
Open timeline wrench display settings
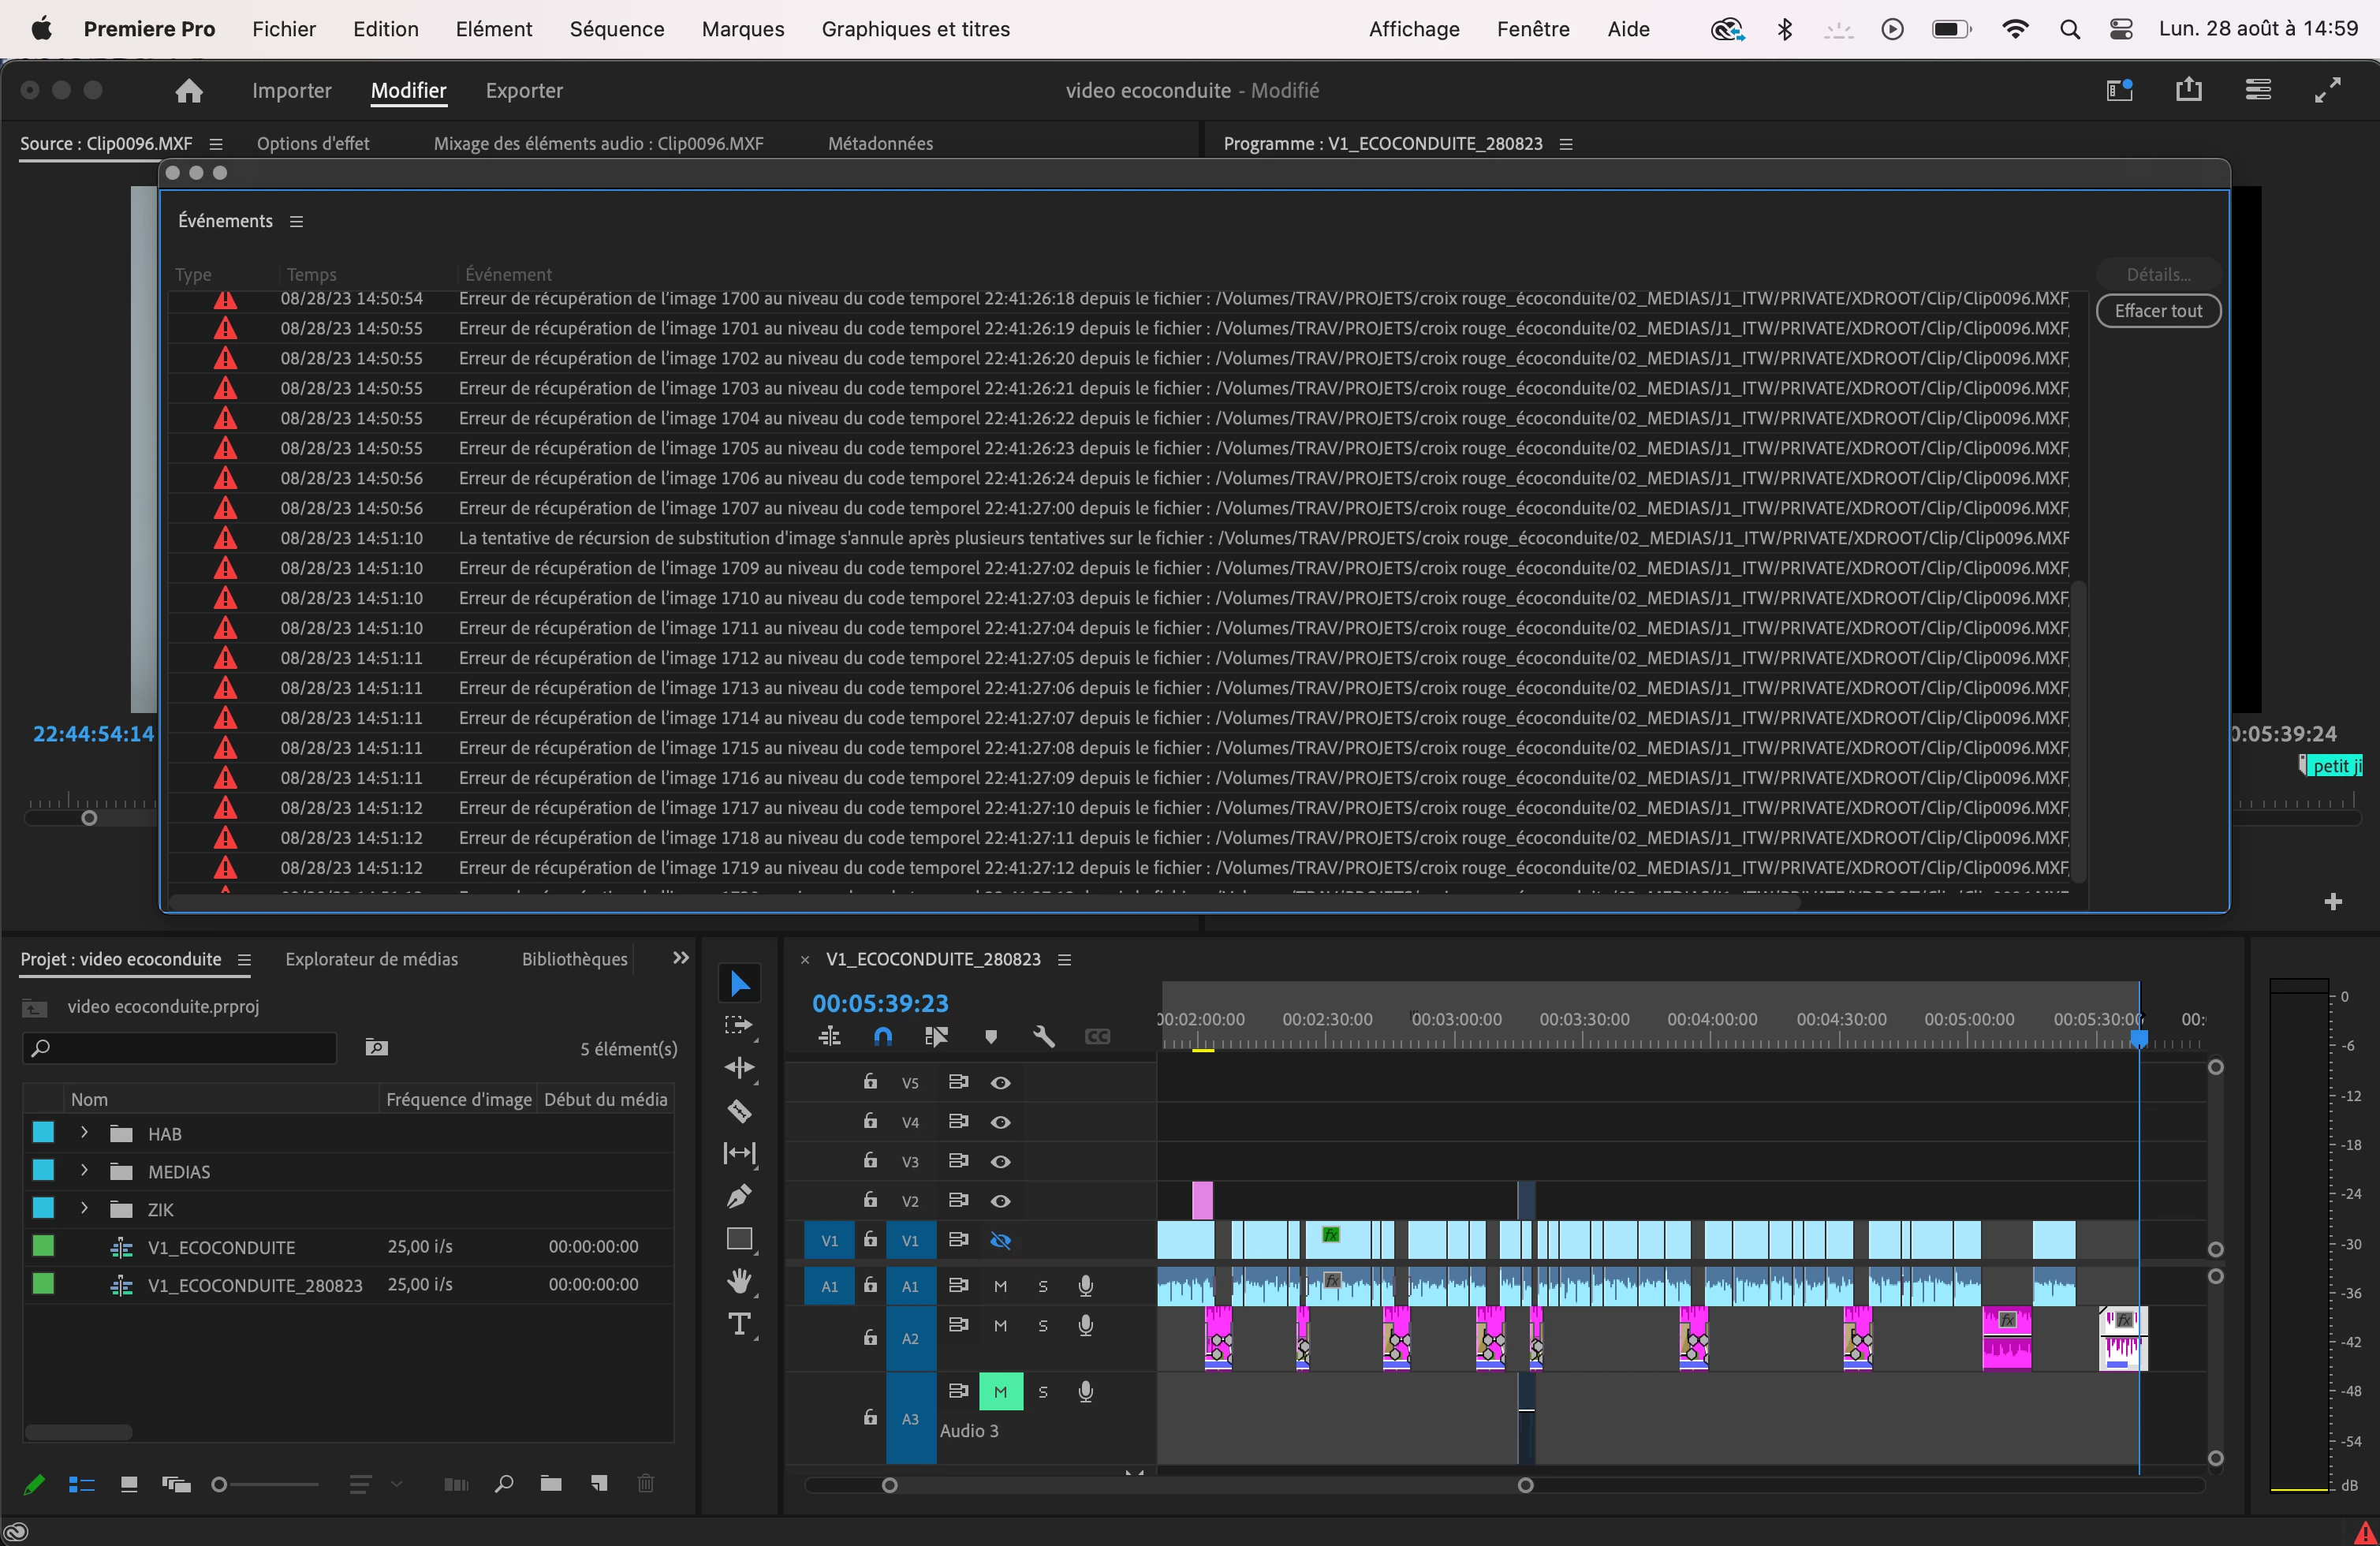point(1044,1037)
